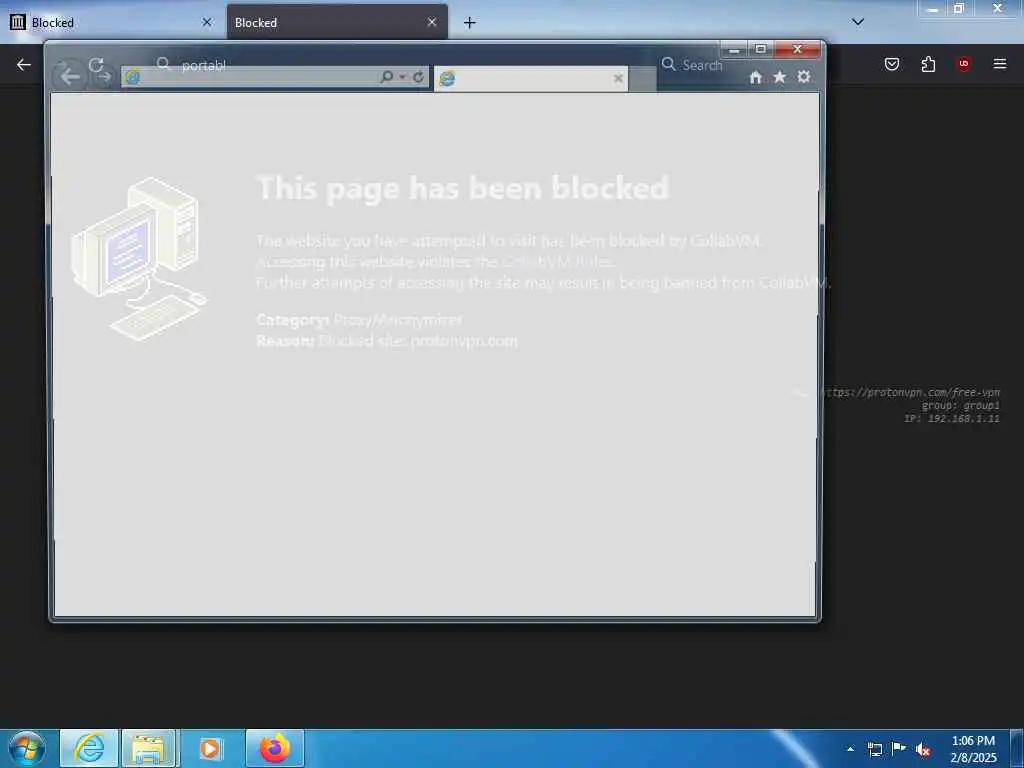
Task: Click the uBlock Origin toolbar icon
Action: (963, 63)
